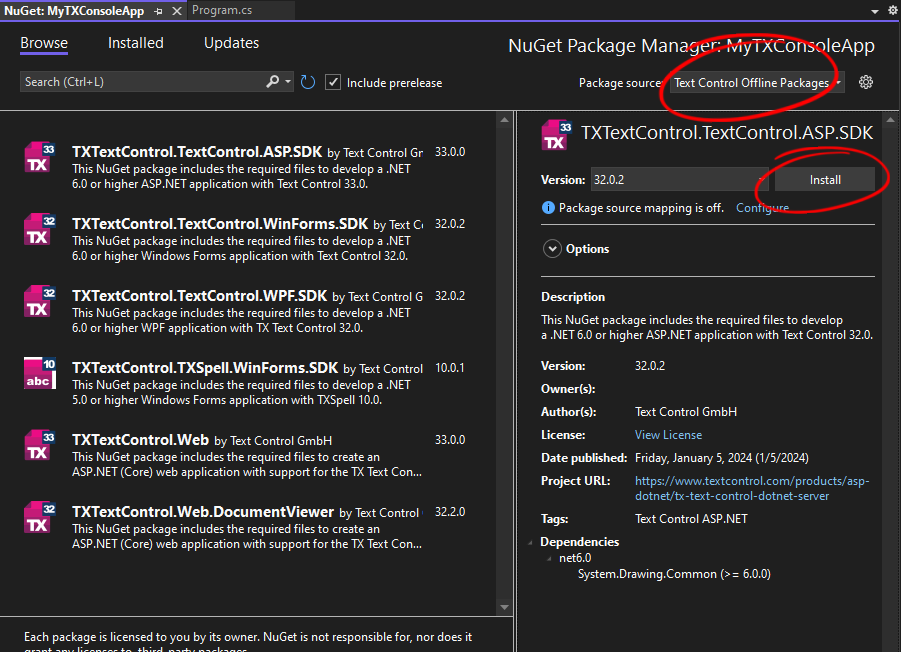
Task: Open Visual Studio gear icon at top right
Action: pos(892,10)
